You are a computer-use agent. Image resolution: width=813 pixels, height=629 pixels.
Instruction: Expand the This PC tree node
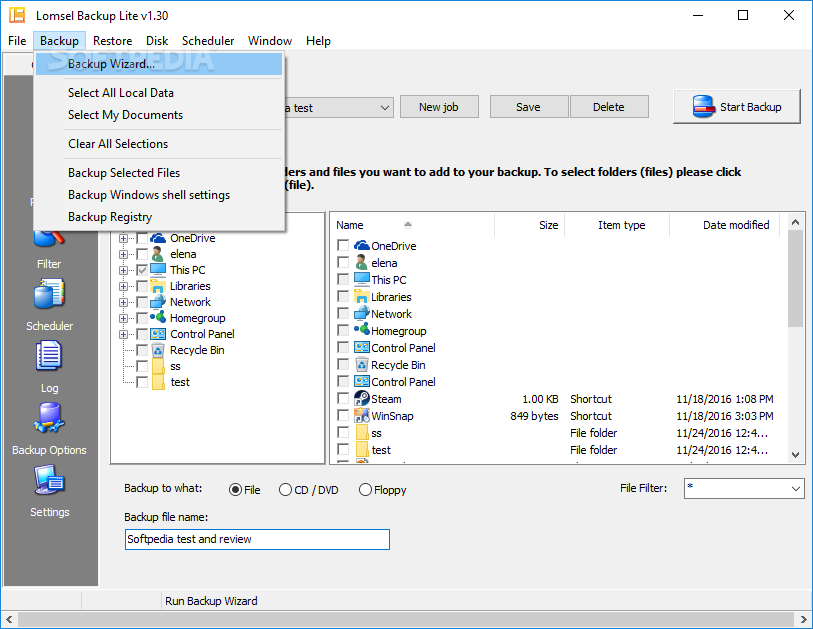click(123, 270)
